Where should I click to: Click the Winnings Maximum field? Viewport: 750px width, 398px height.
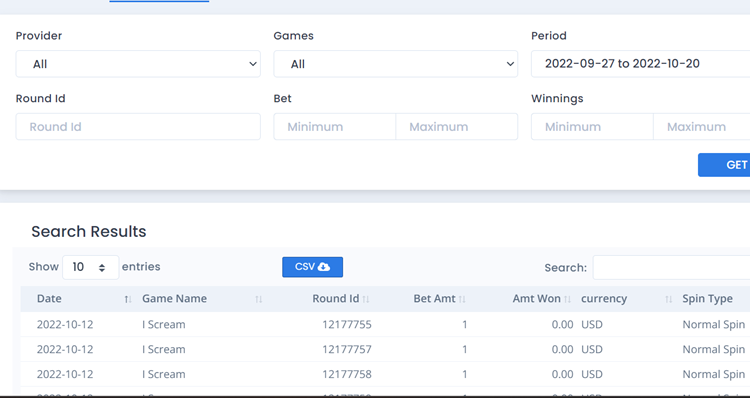pos(701,127)
